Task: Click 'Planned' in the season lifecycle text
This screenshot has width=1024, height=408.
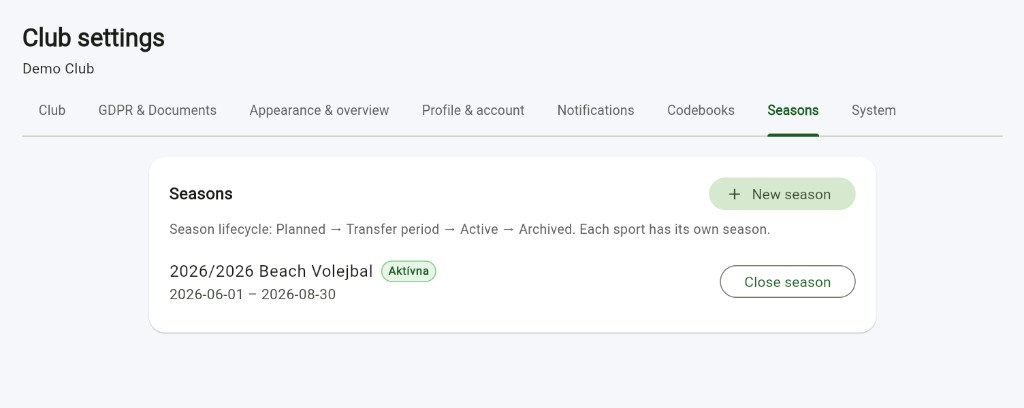Action: pyautogui.click(x=300, y=230)
